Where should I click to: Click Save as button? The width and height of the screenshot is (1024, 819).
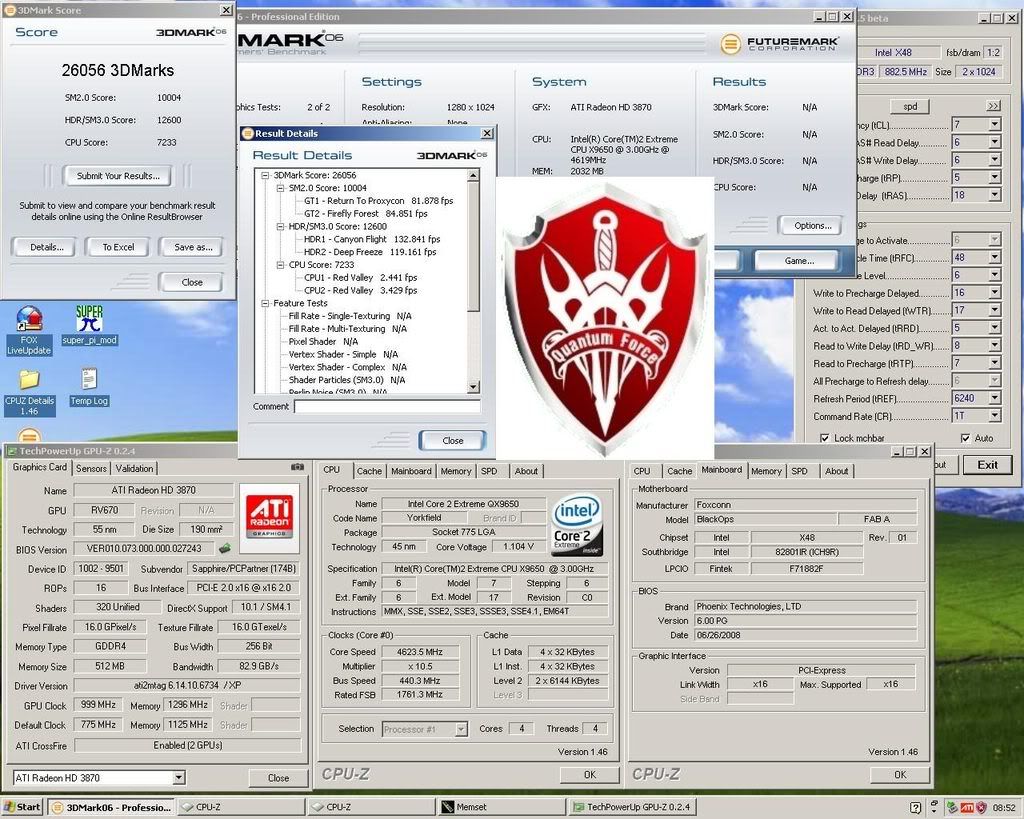pyautogui.click(x=193, y=248)
